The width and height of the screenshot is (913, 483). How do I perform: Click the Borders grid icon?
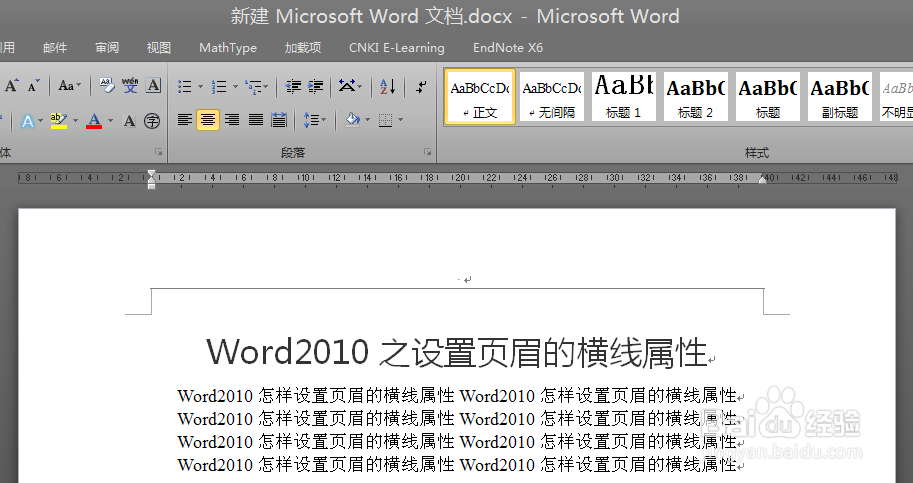click(385, 120)
